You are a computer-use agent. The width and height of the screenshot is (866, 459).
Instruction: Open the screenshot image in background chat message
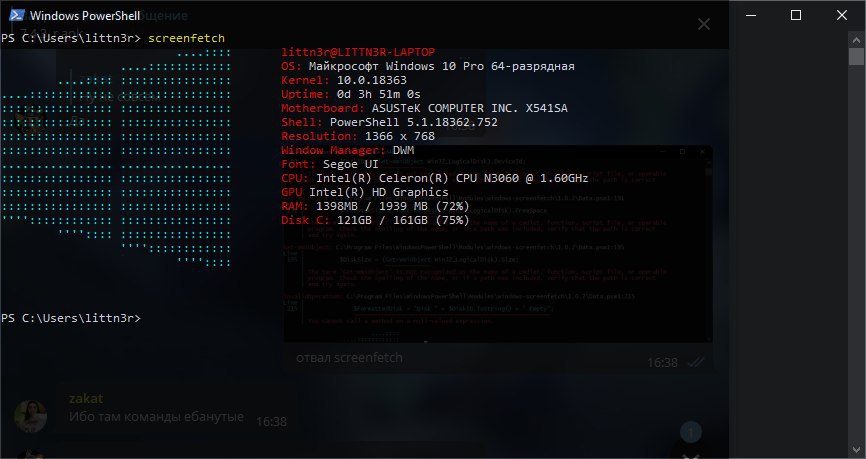pyautogui.click(x=498, y=244)
